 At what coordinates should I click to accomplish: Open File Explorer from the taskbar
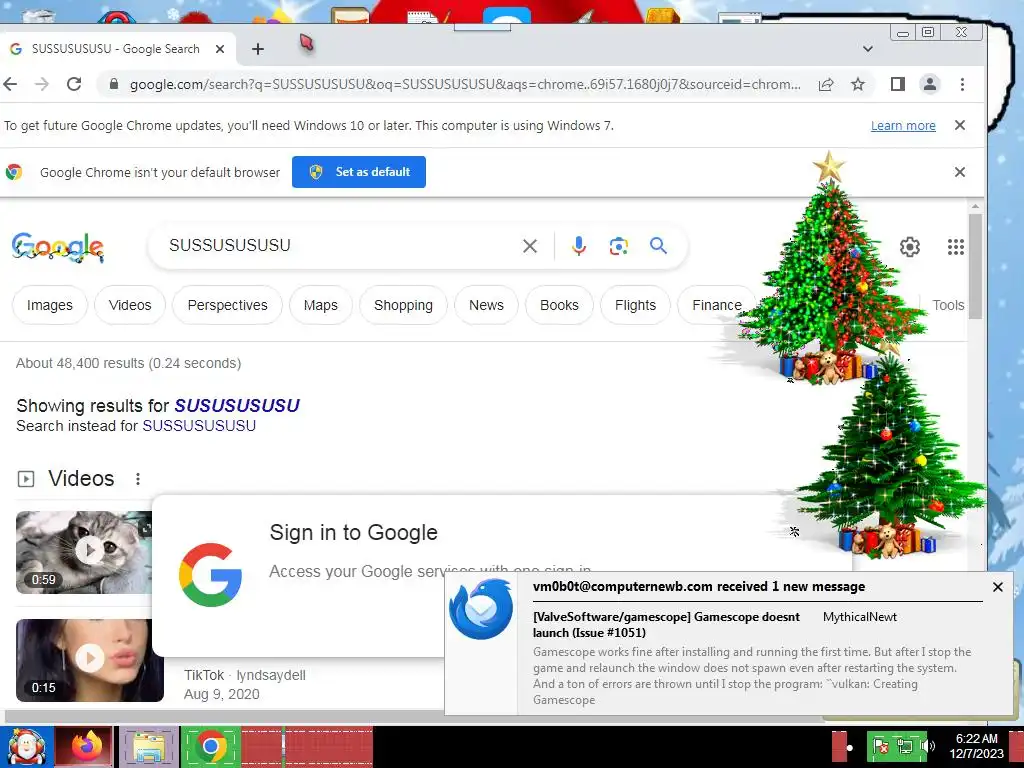click(x=148, y=747)
